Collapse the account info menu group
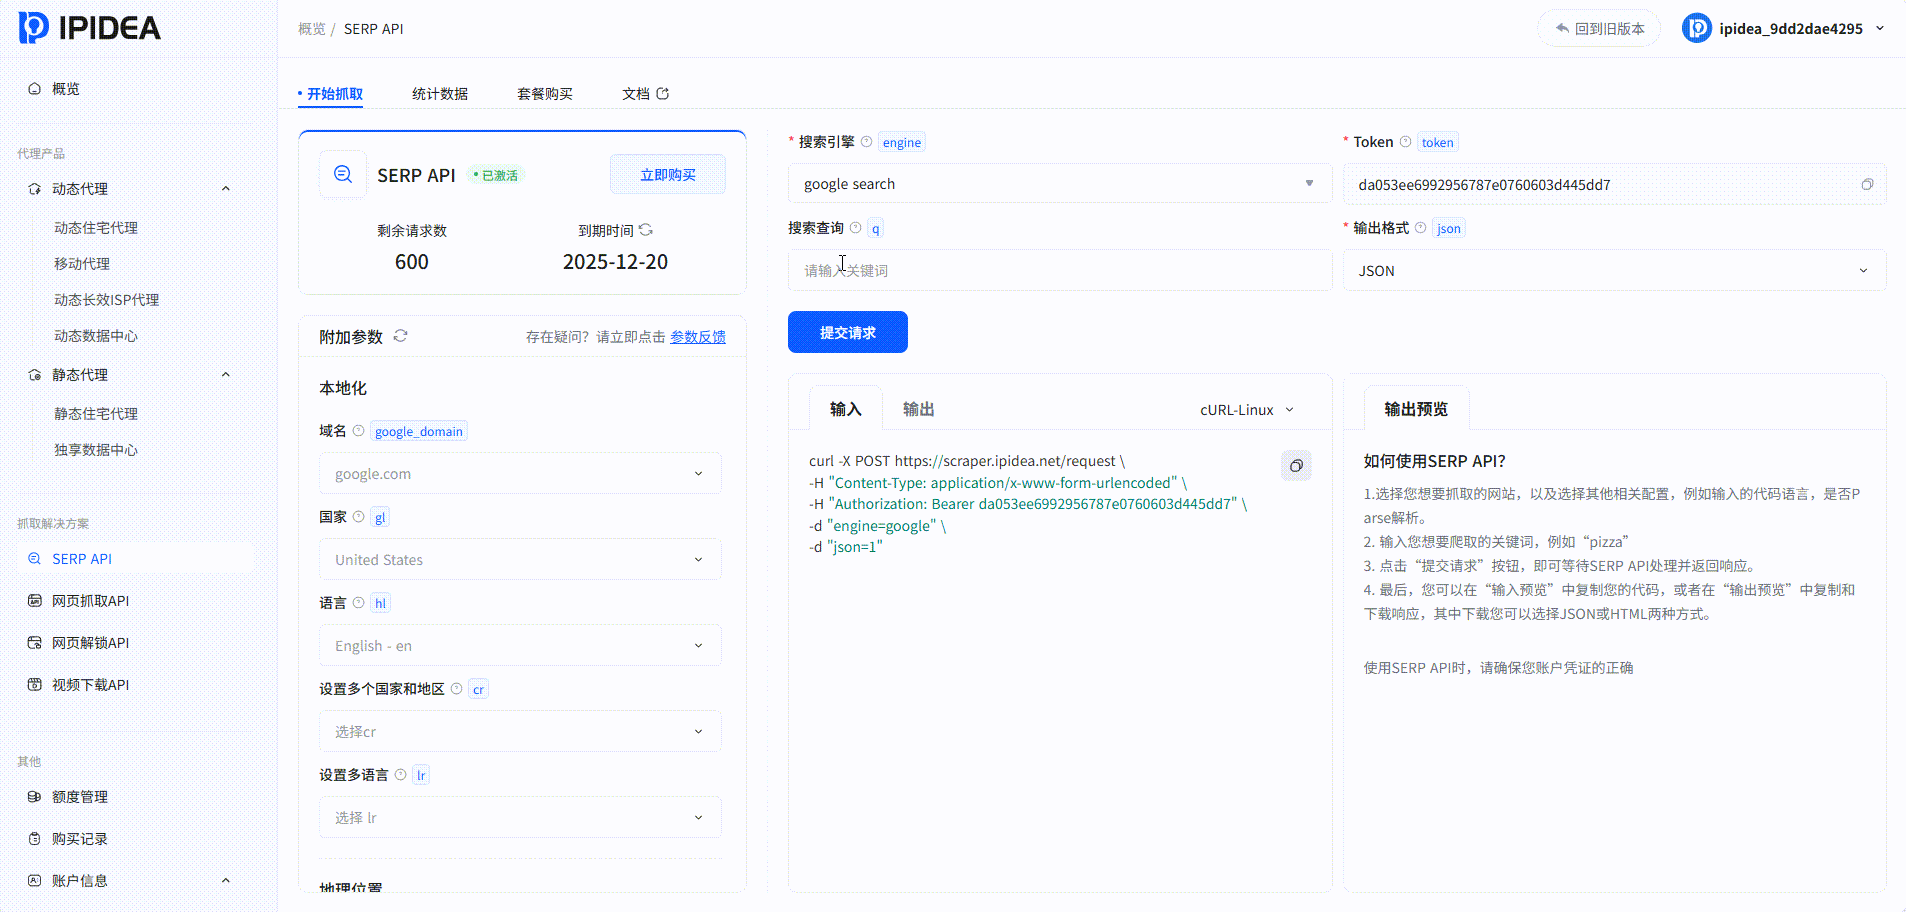The height and width of the screenshot is (912, 1906). [x=226, y=881]
